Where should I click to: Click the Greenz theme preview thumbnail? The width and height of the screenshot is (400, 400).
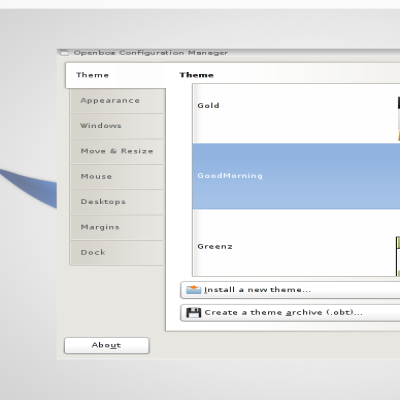tap(398, 256)
